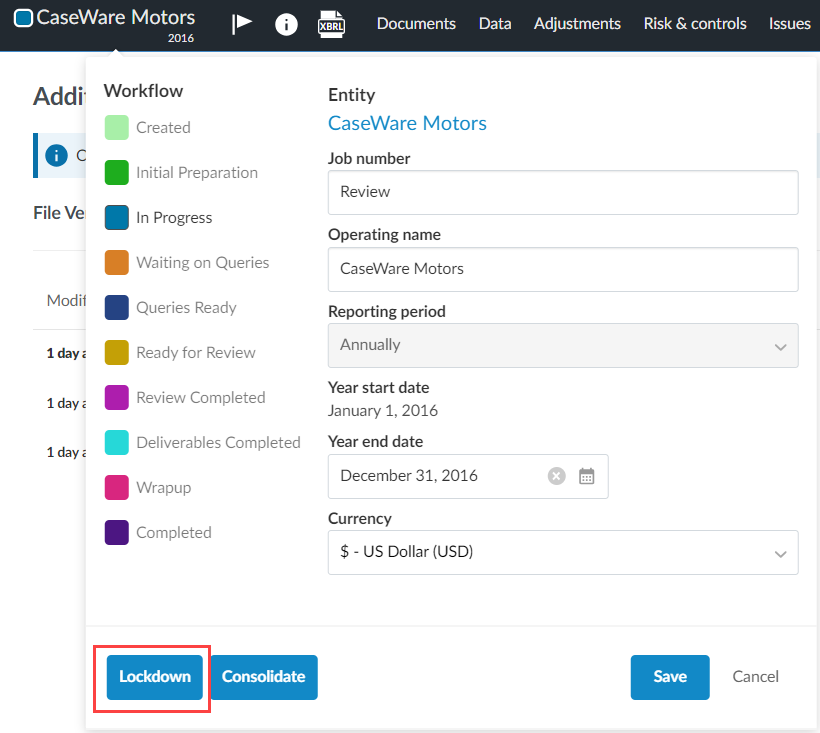Click the blue info icon on banner
The image size is (820, 733).
pos(56,155)
